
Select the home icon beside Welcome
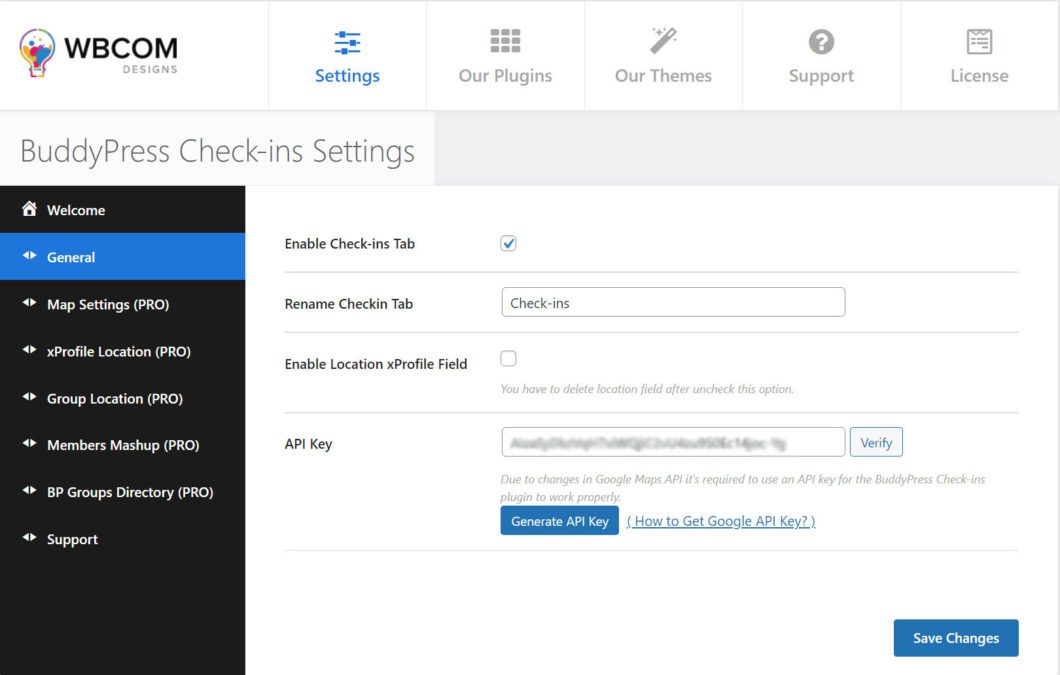point(30,209)
